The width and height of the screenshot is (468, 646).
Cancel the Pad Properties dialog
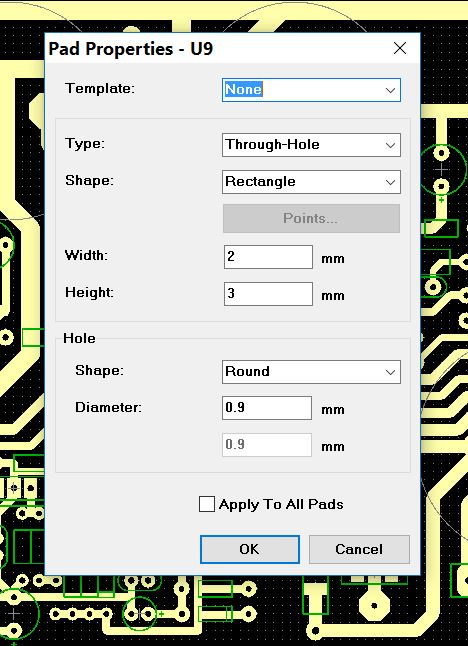coord(359,549)
